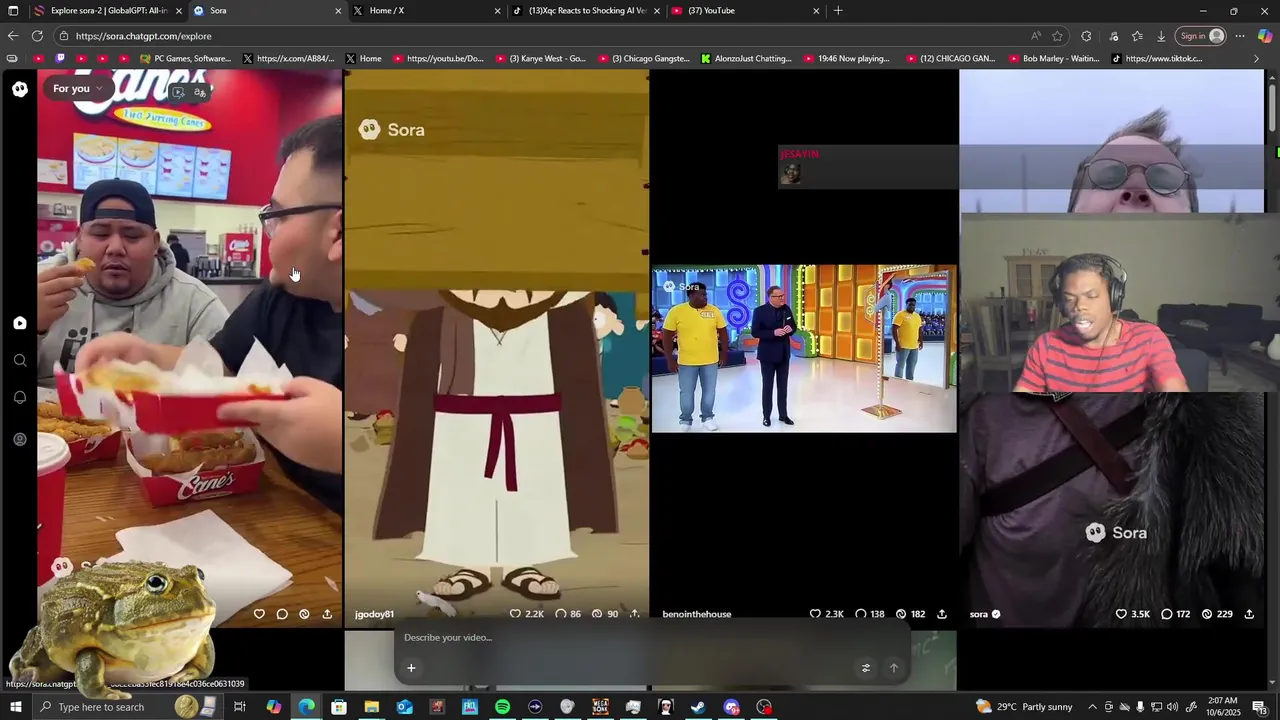Image resolution: width=1280 pixels, height=720 pixels.
Task: Open the Sora logo home icon
Action: [x=20, y=89]
